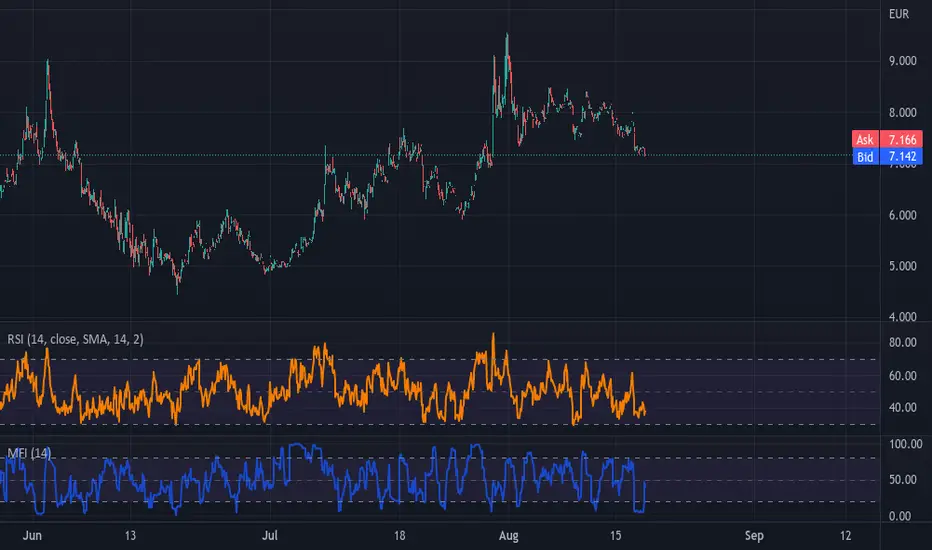The image size is (932, 550).
Task: Click the 5.000 price axis label
Action: click(x=902, y=266)
